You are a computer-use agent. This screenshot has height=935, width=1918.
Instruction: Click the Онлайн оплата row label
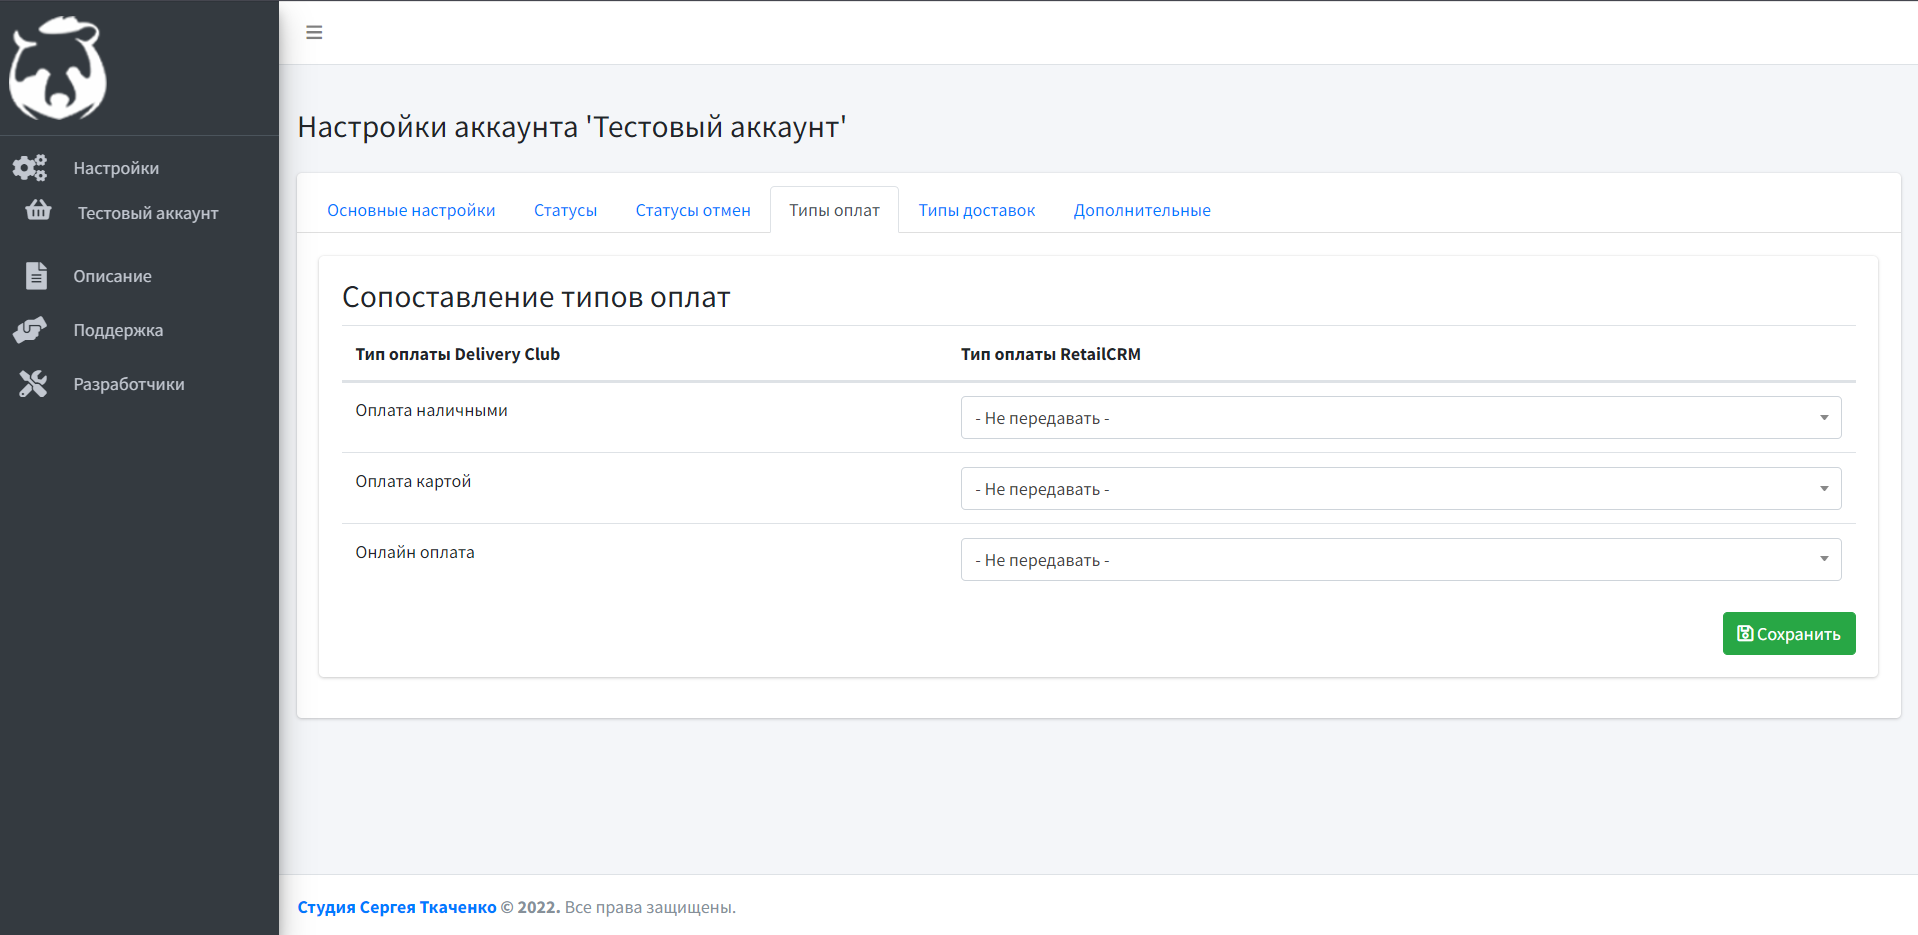coord(415,552)
